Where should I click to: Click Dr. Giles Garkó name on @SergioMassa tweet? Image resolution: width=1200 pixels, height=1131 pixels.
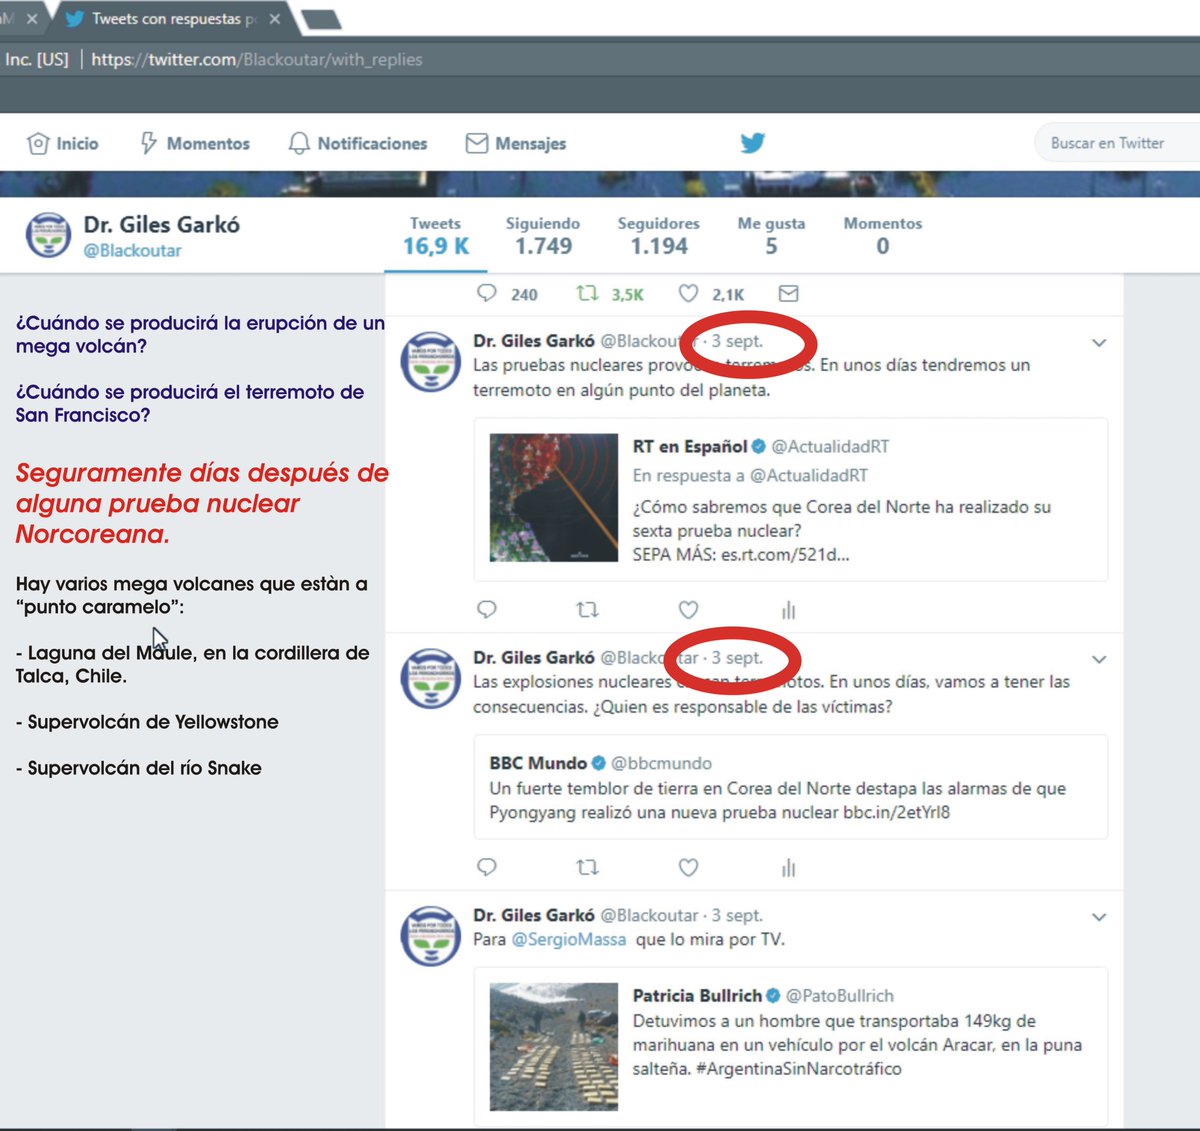coord(534,916)
